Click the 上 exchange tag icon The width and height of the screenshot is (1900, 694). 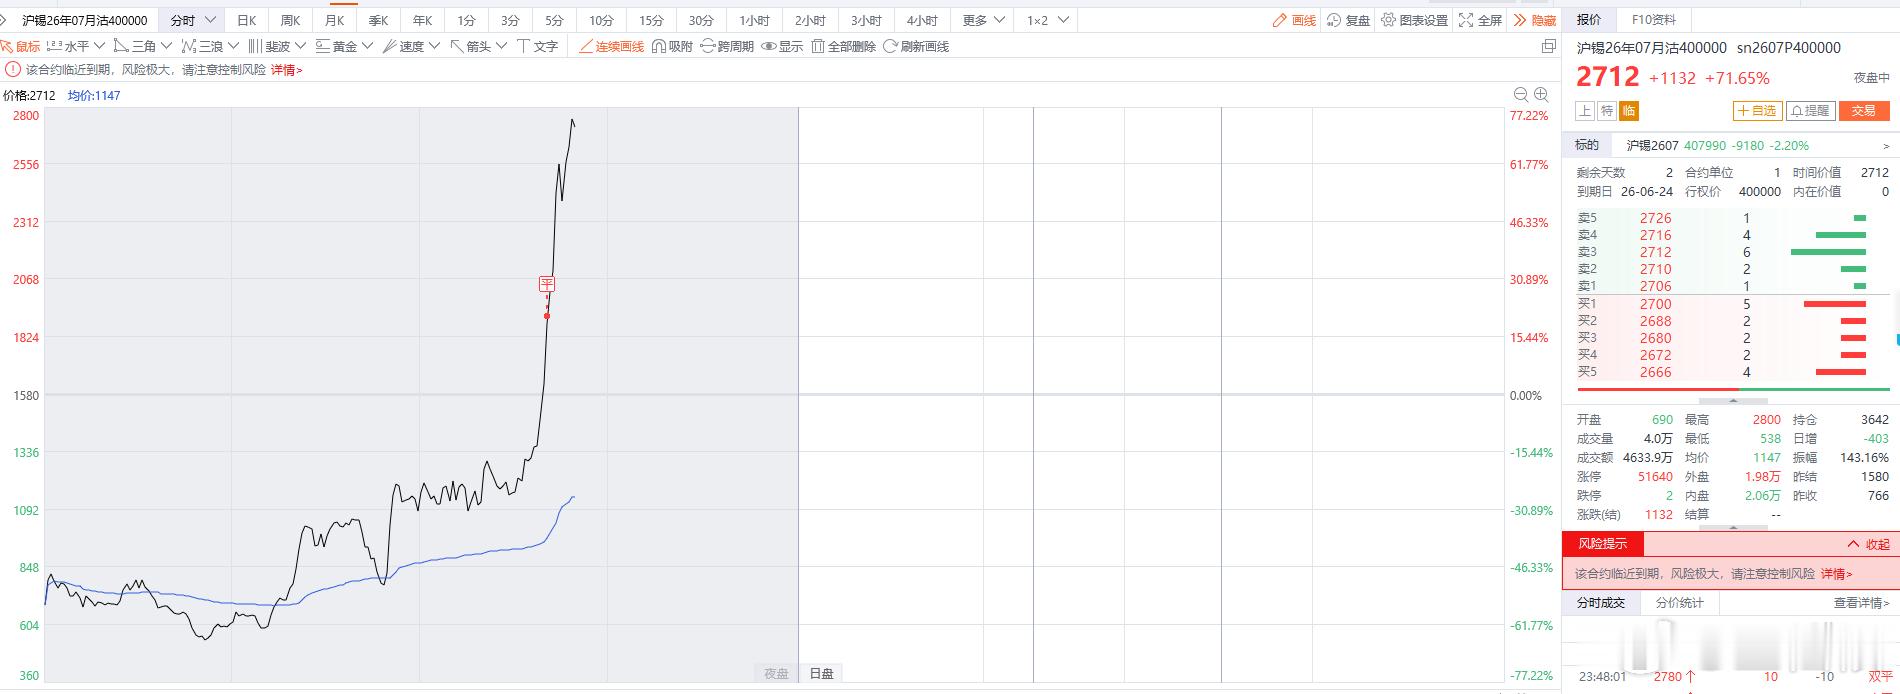coord(1585,111)
